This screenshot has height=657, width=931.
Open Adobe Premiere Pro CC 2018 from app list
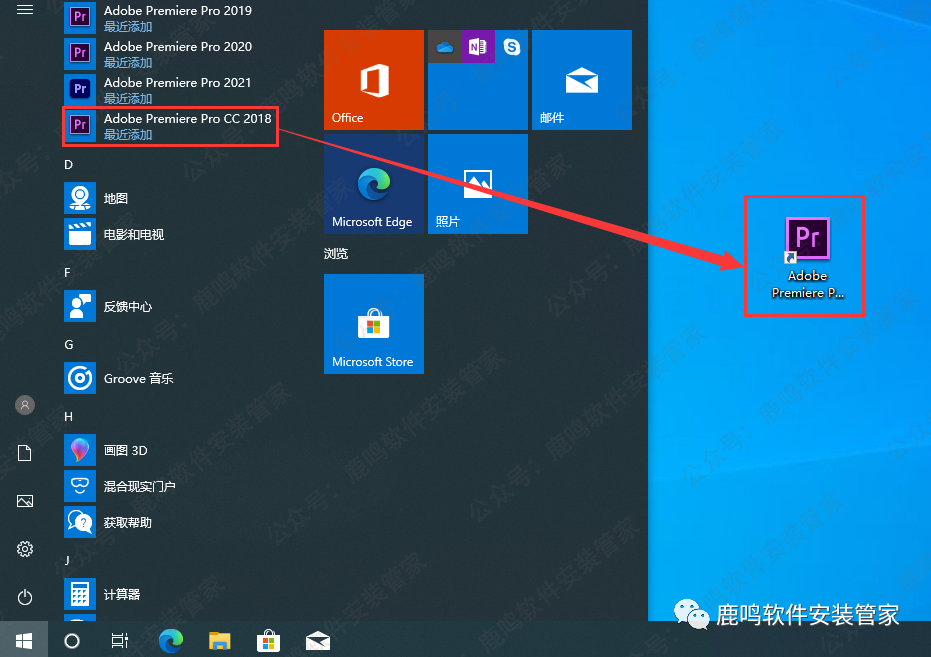tap(170, 125)
